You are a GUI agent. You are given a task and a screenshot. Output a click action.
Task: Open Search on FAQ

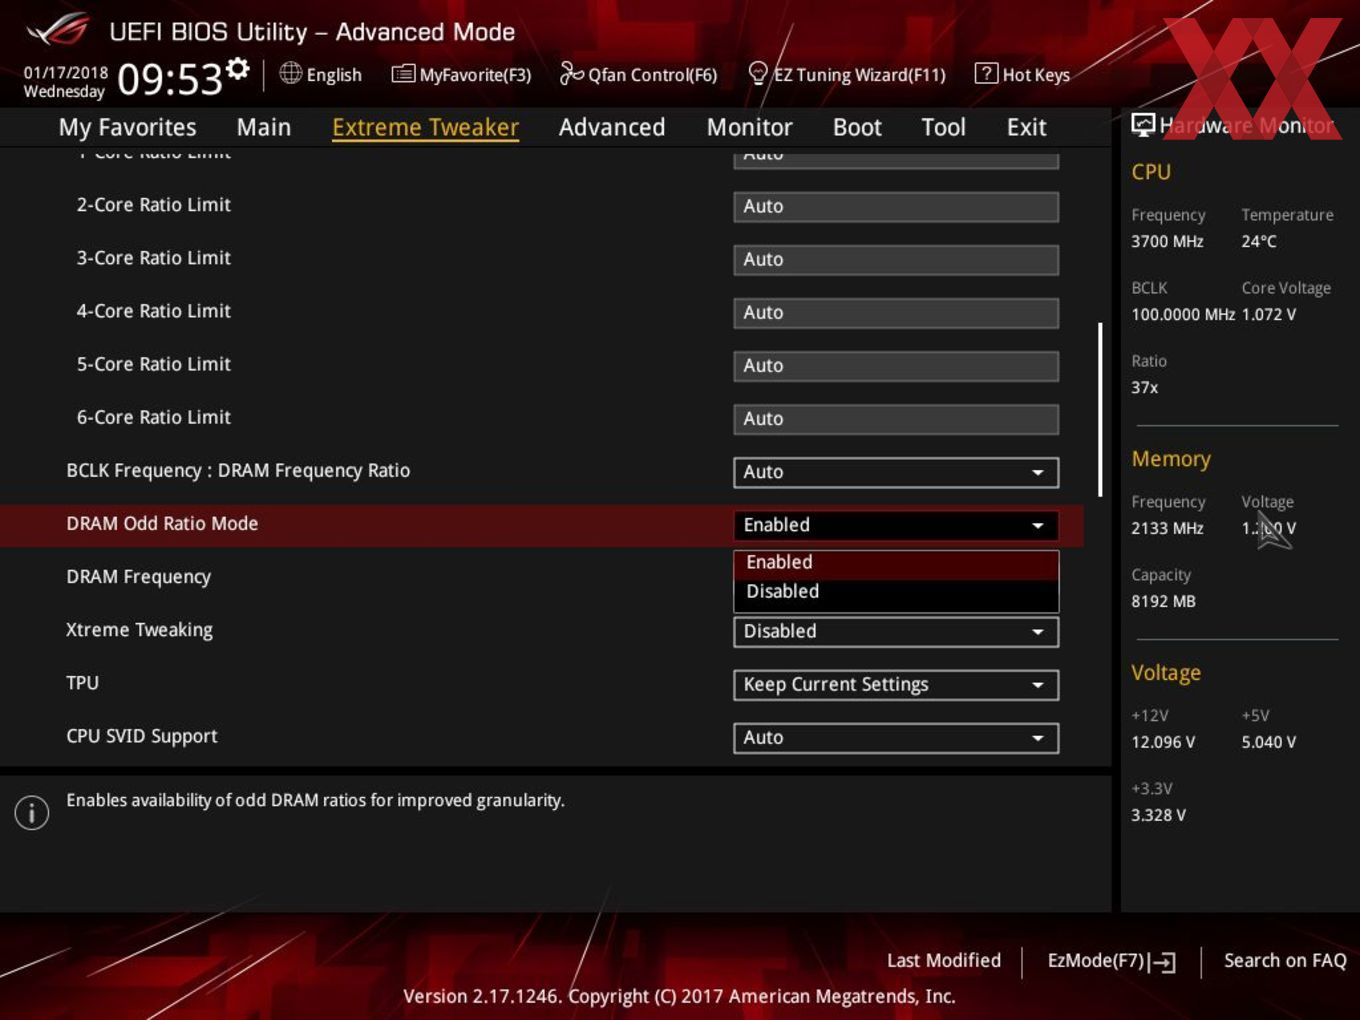tap(1285, 960)
